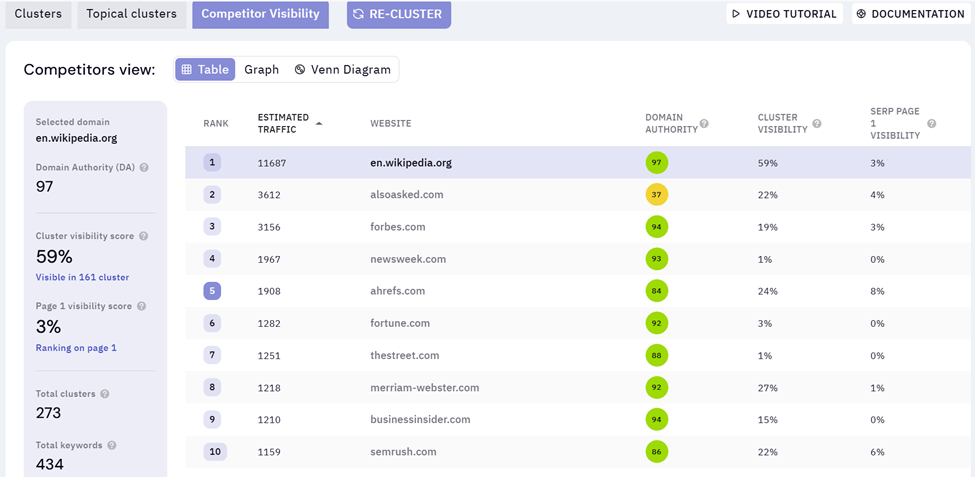Click the Domain Authority column header

671,123
